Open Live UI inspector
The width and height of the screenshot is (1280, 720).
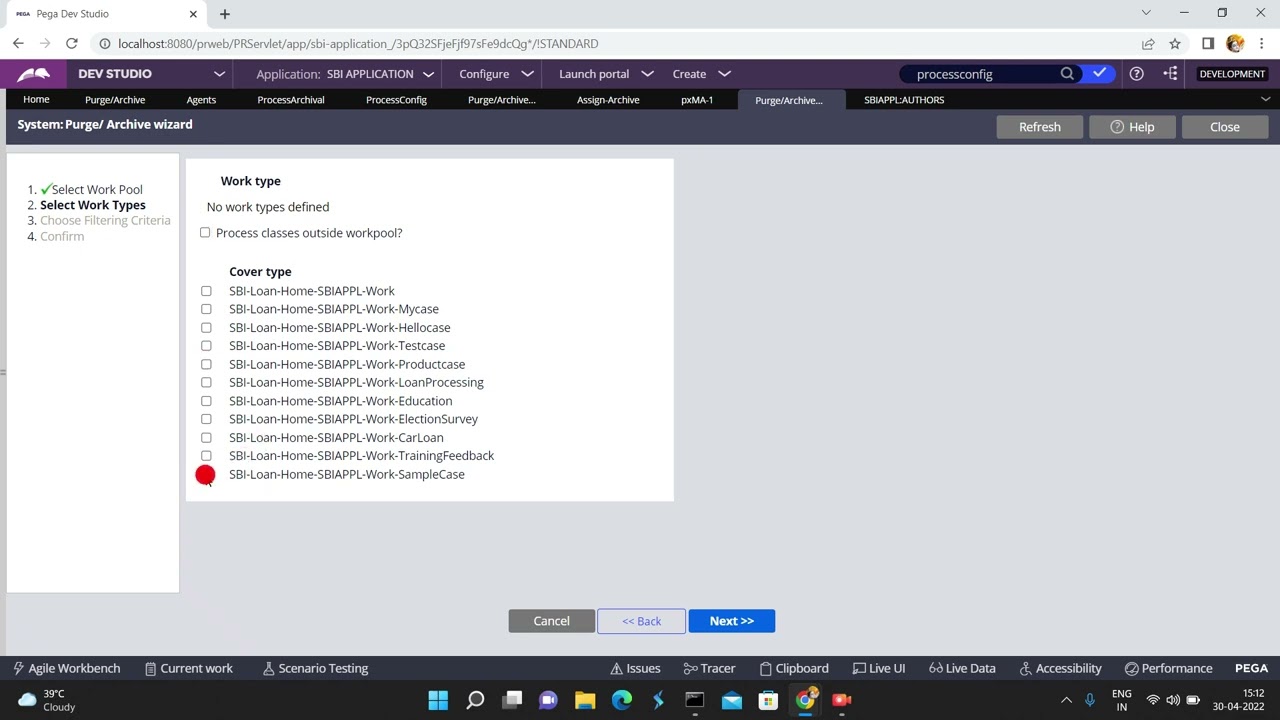point(879,668)
